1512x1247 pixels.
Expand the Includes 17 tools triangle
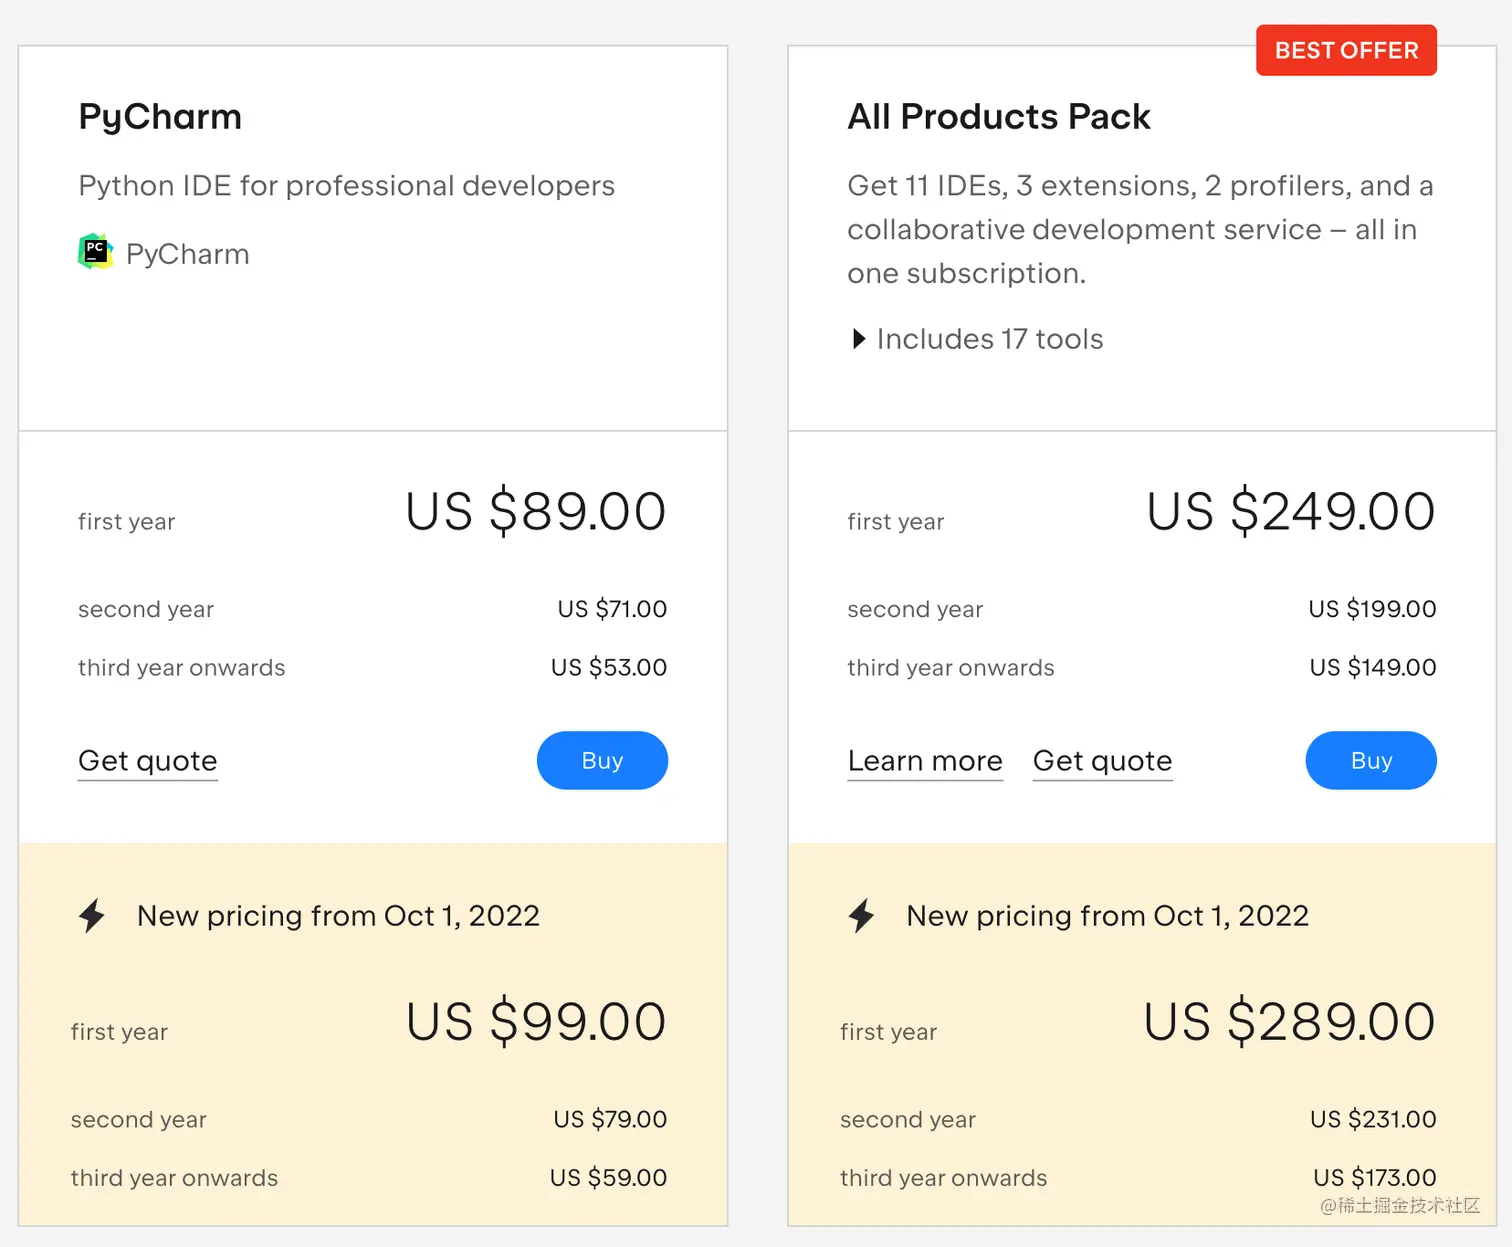pos(858,339)
